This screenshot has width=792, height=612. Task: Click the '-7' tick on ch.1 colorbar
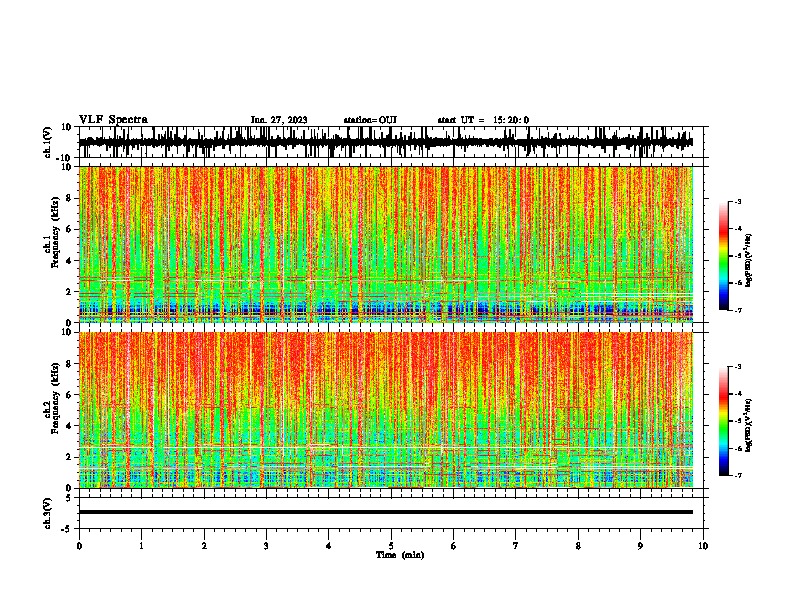tap(737, 310)
